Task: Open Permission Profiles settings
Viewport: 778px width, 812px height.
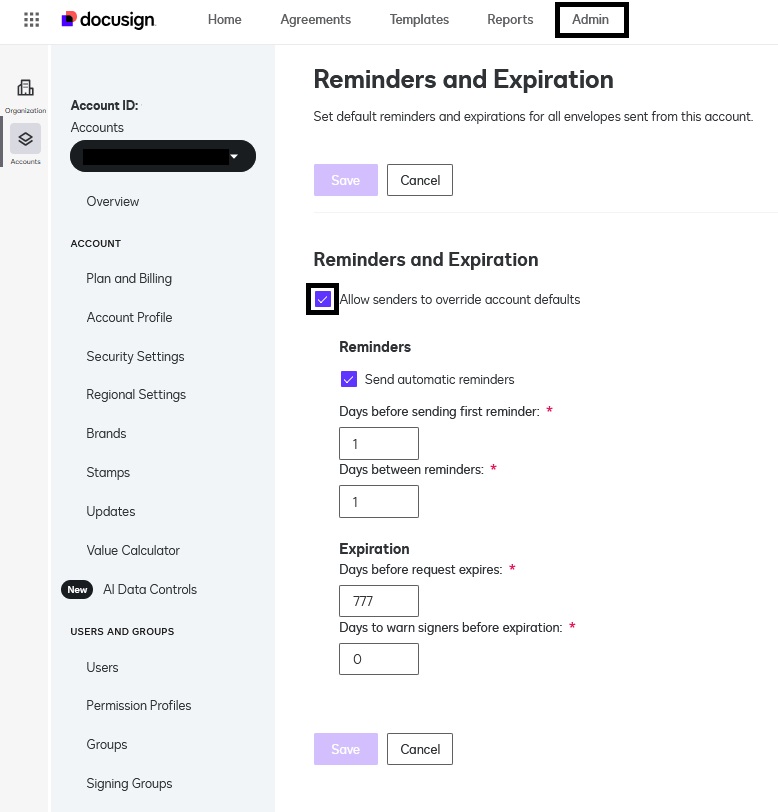Action: (x=138, y=705)
